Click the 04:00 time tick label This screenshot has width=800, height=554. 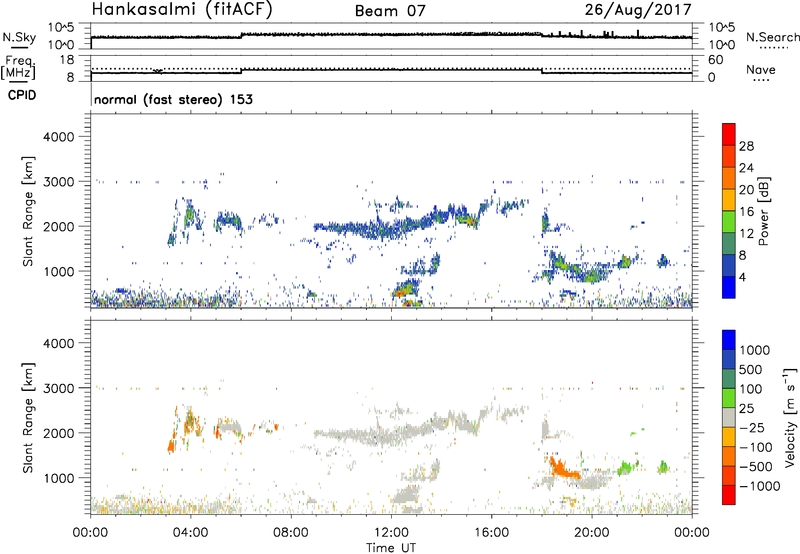[191, 533]
